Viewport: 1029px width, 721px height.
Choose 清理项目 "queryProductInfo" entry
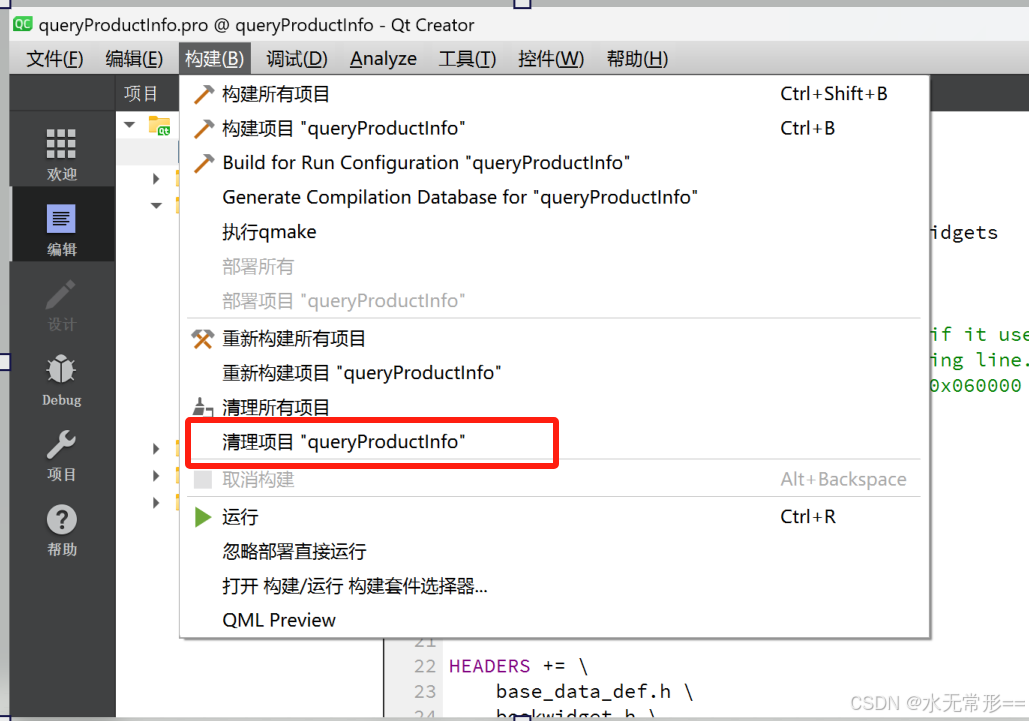point(554,442)
